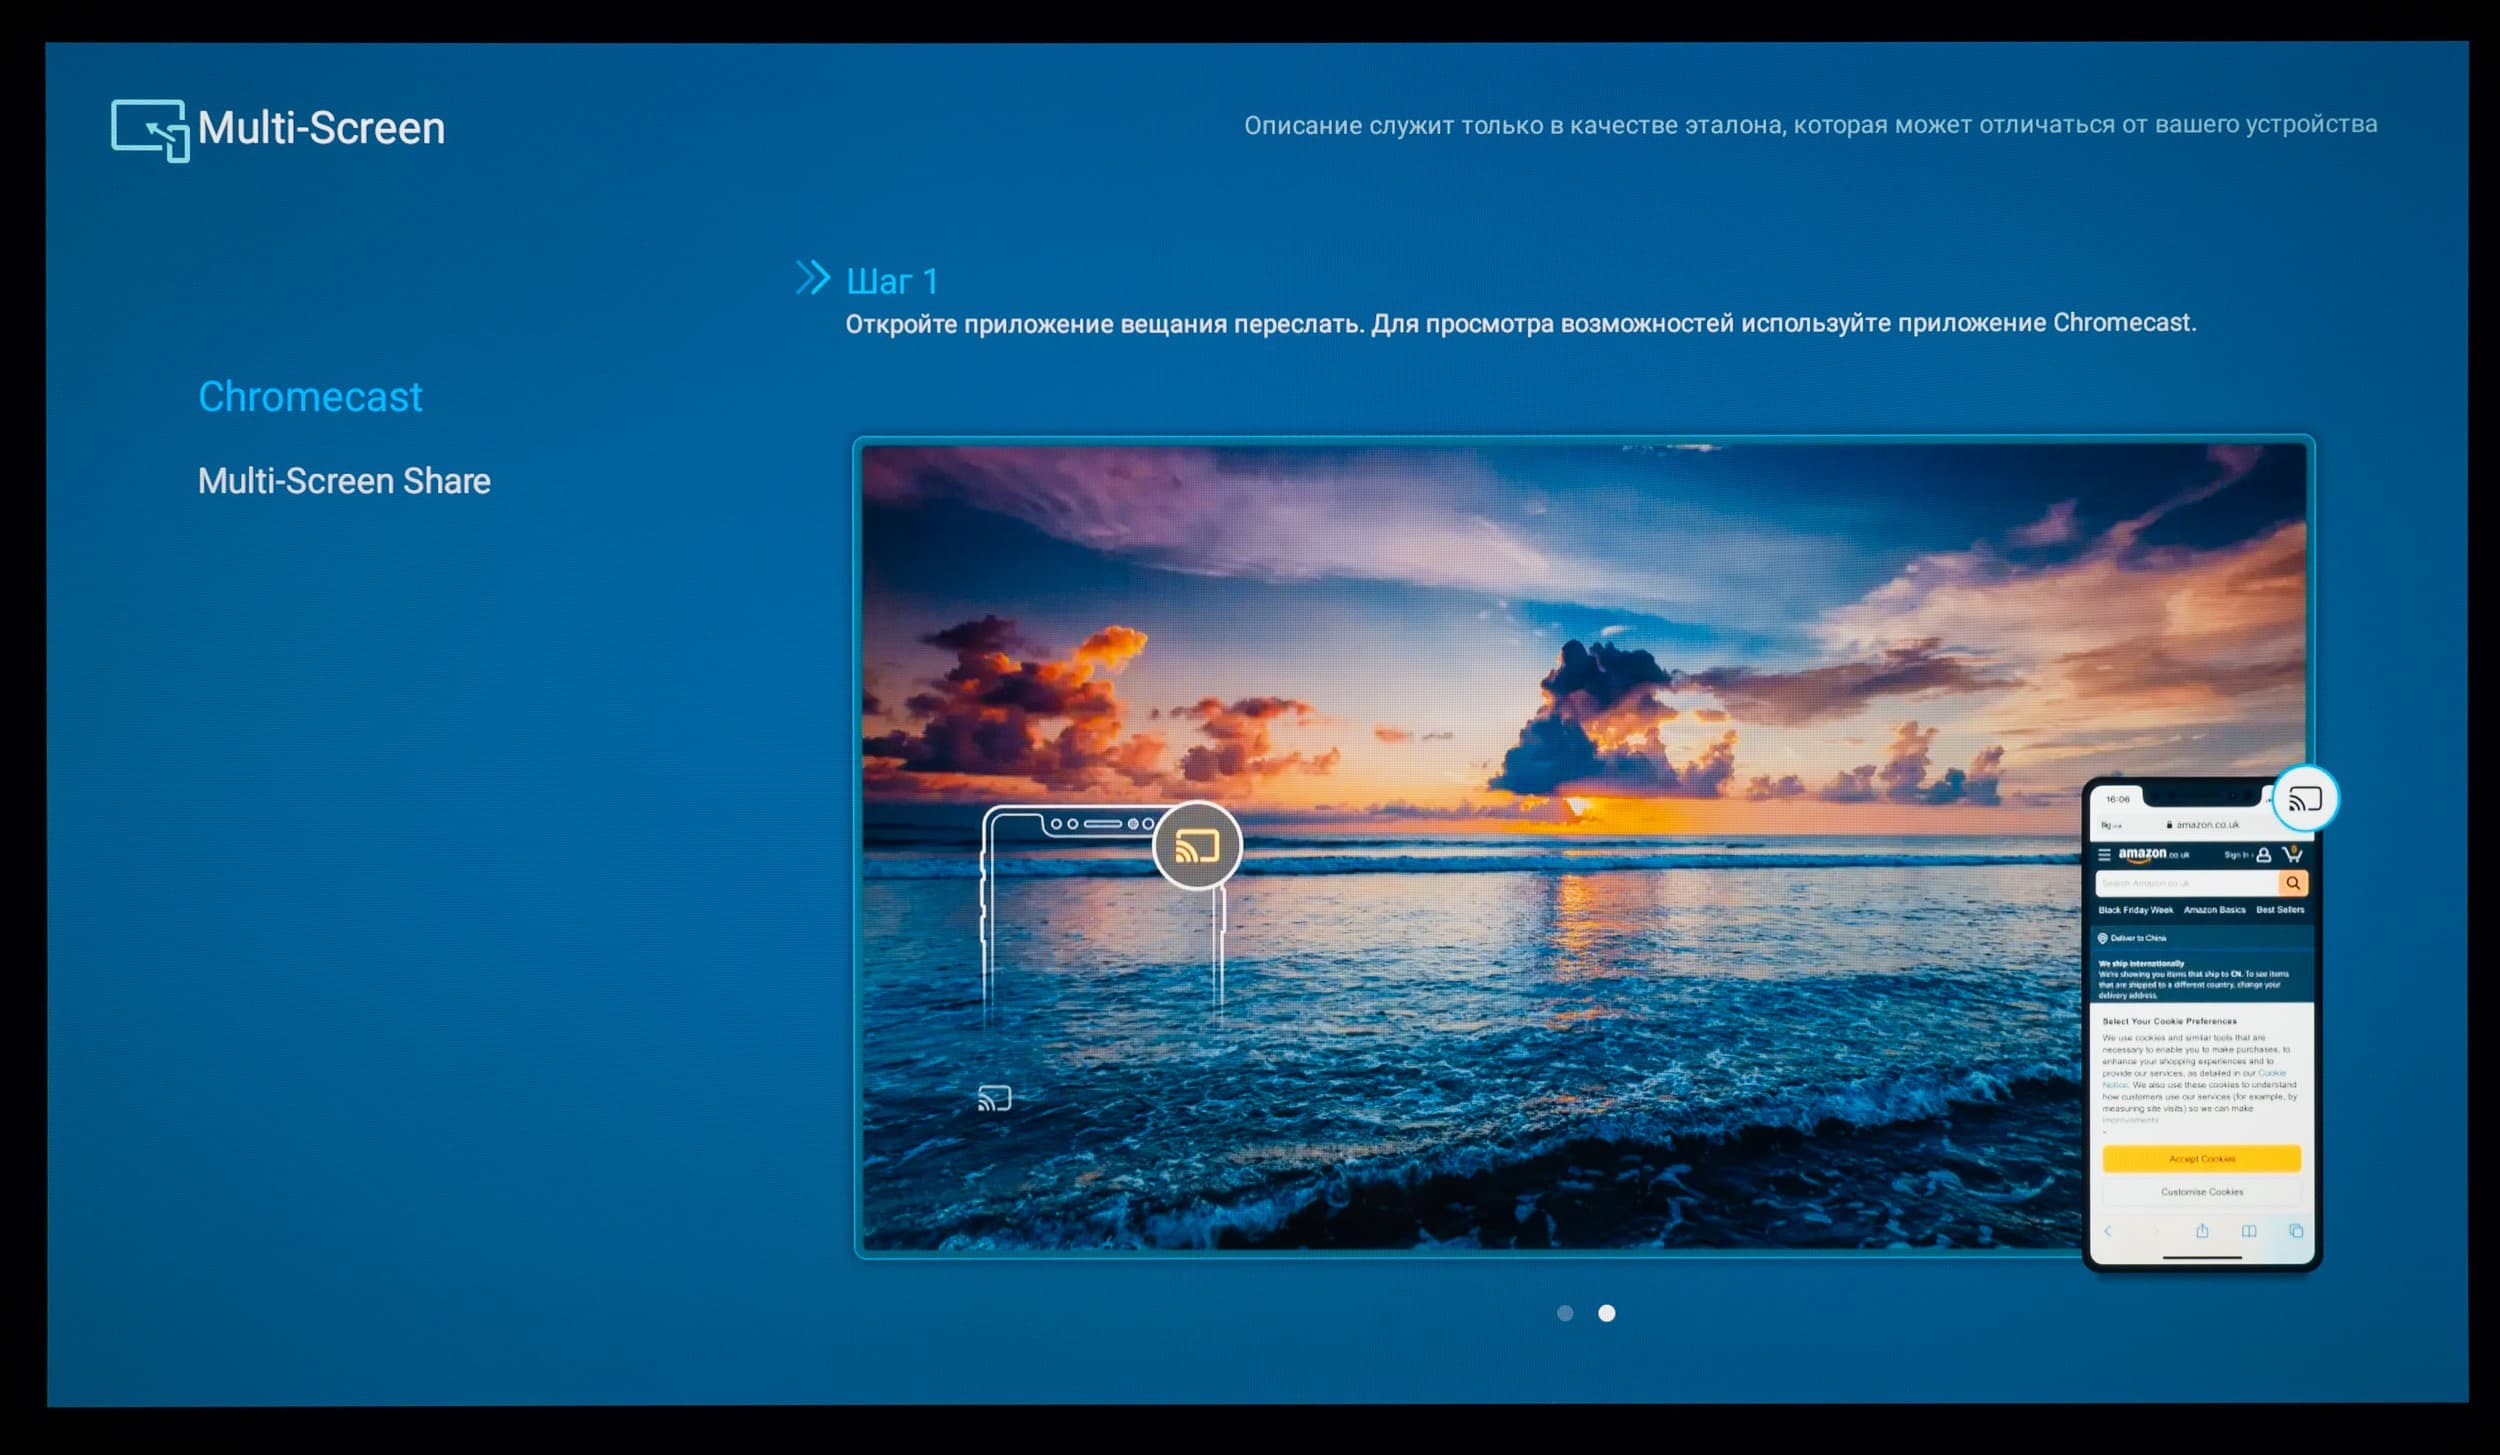The height and width of the screenshot is (1455, 2500).
Task: Open Multi-Screen Share menu item
Action: point(344,481)
